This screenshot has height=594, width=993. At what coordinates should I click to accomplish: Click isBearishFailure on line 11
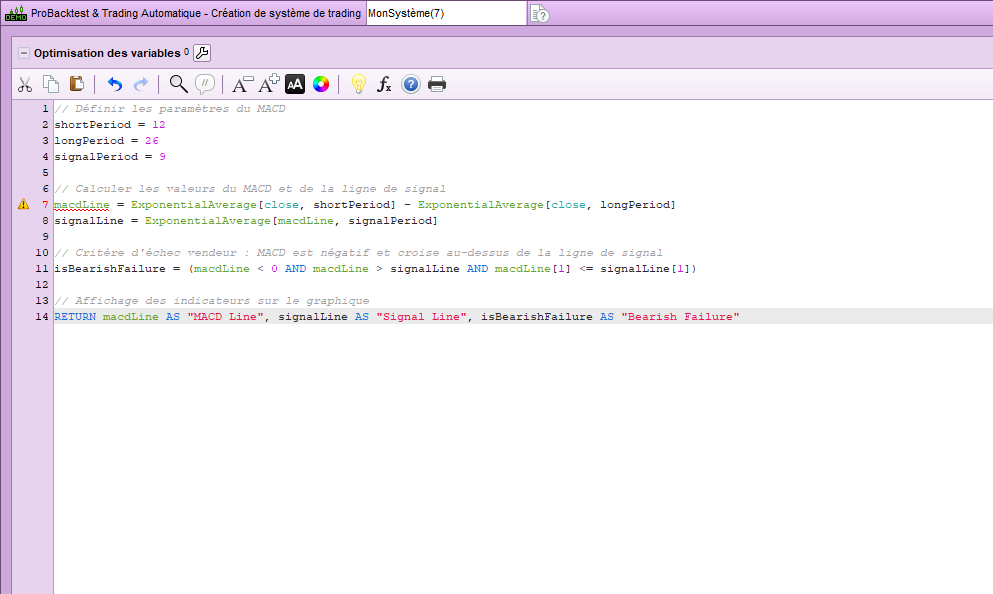(110, 269)
